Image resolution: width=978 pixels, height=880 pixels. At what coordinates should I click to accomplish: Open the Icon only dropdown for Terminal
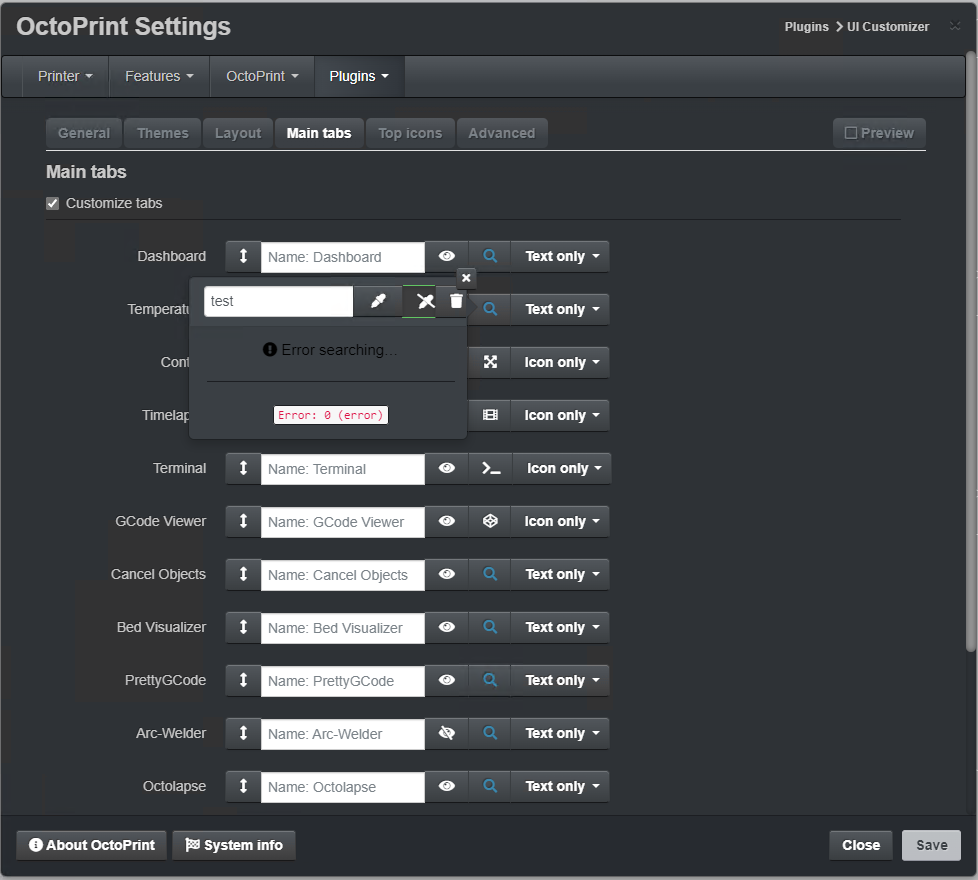click(x=561, y=468)
